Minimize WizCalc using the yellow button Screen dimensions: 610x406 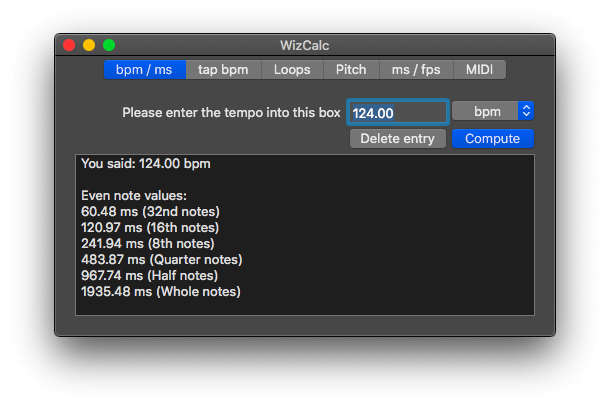pos(89,45)
